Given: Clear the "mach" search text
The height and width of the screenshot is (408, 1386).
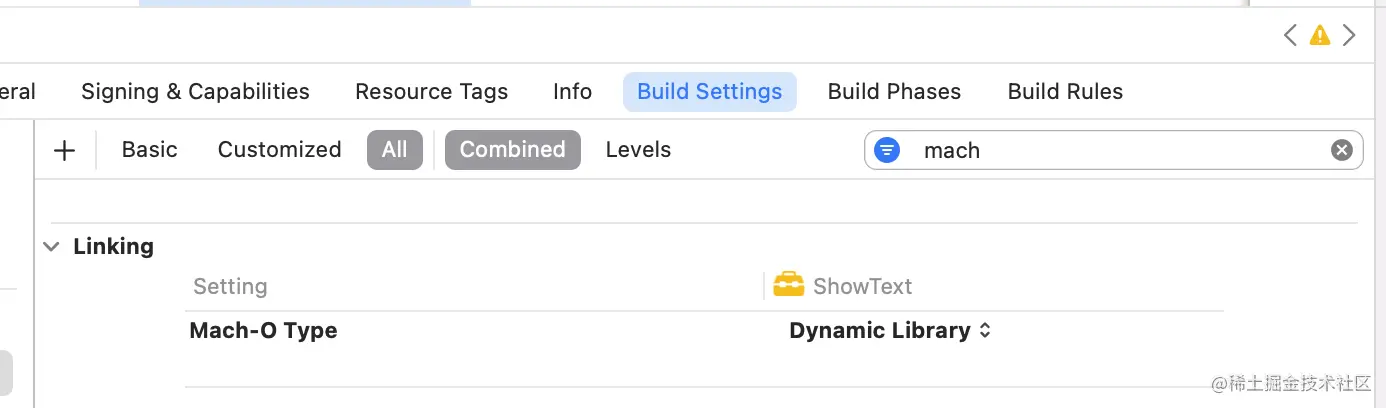Looking at the screenshot, I should click(x=1341, y=150).
